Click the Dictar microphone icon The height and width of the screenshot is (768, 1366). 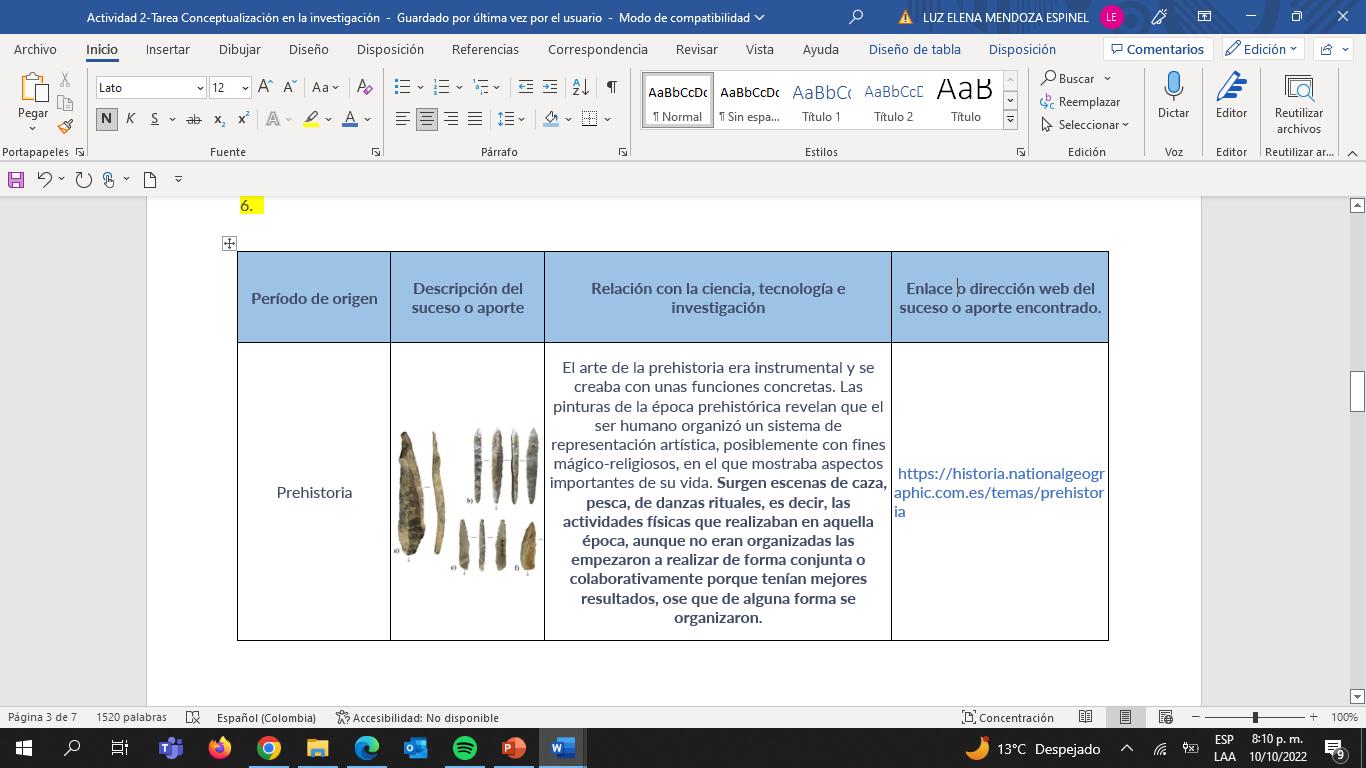(x=1173, y=88)
